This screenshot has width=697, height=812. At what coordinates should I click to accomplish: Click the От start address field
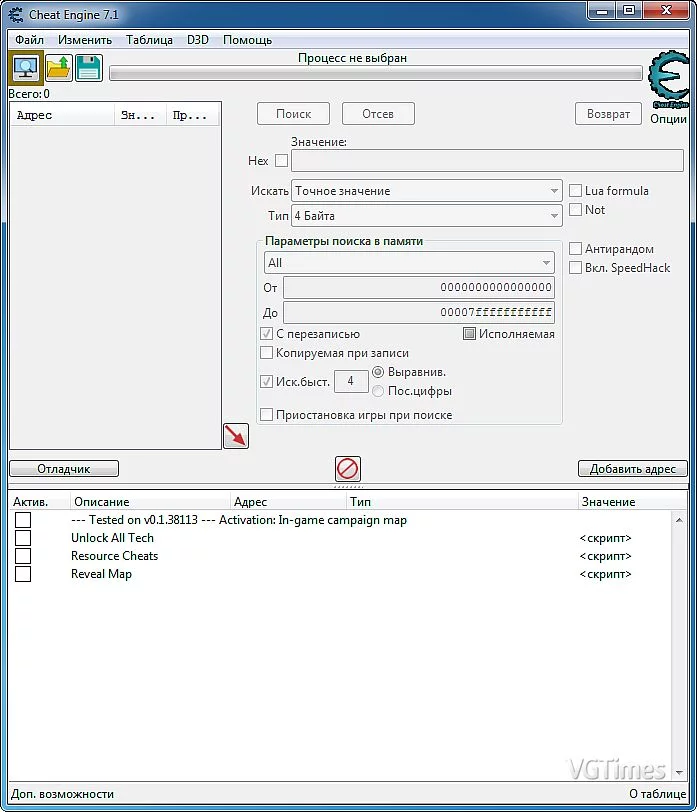pyautogui.click(x=419, y=287)
